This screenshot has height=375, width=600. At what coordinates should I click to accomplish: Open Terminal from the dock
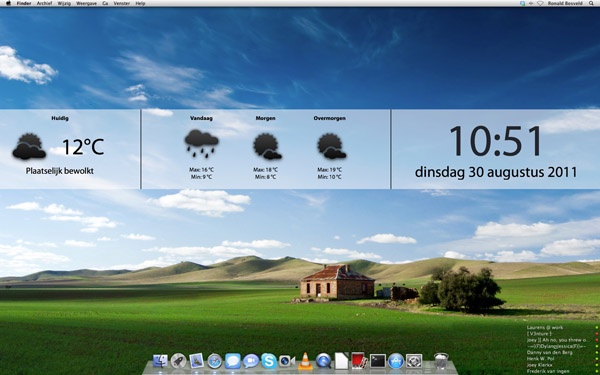click(x=378, y=361)
